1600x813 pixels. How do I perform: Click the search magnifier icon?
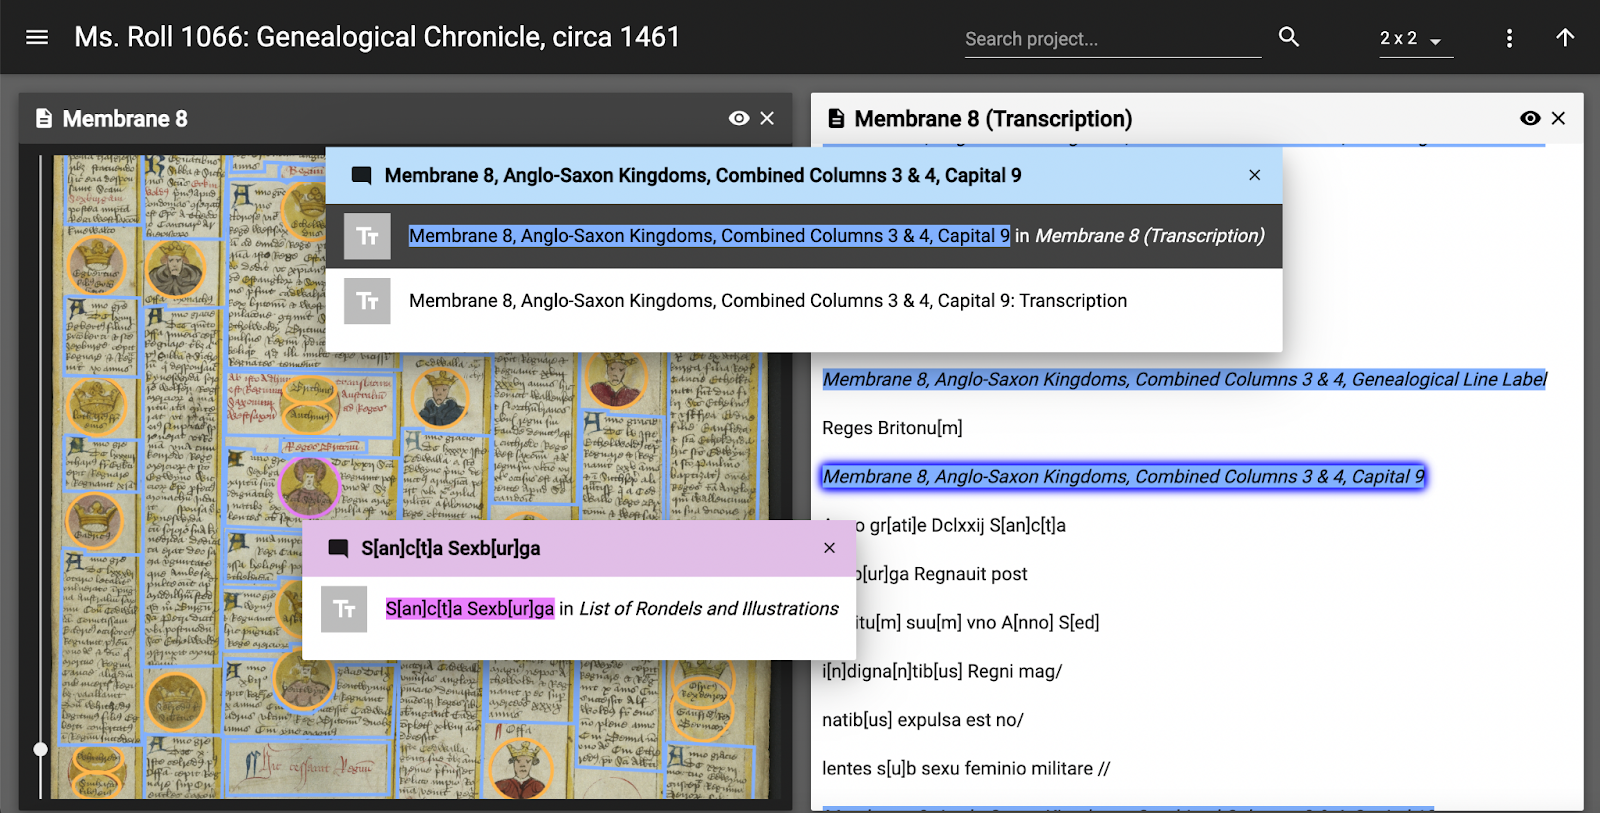pos(1289,37)
